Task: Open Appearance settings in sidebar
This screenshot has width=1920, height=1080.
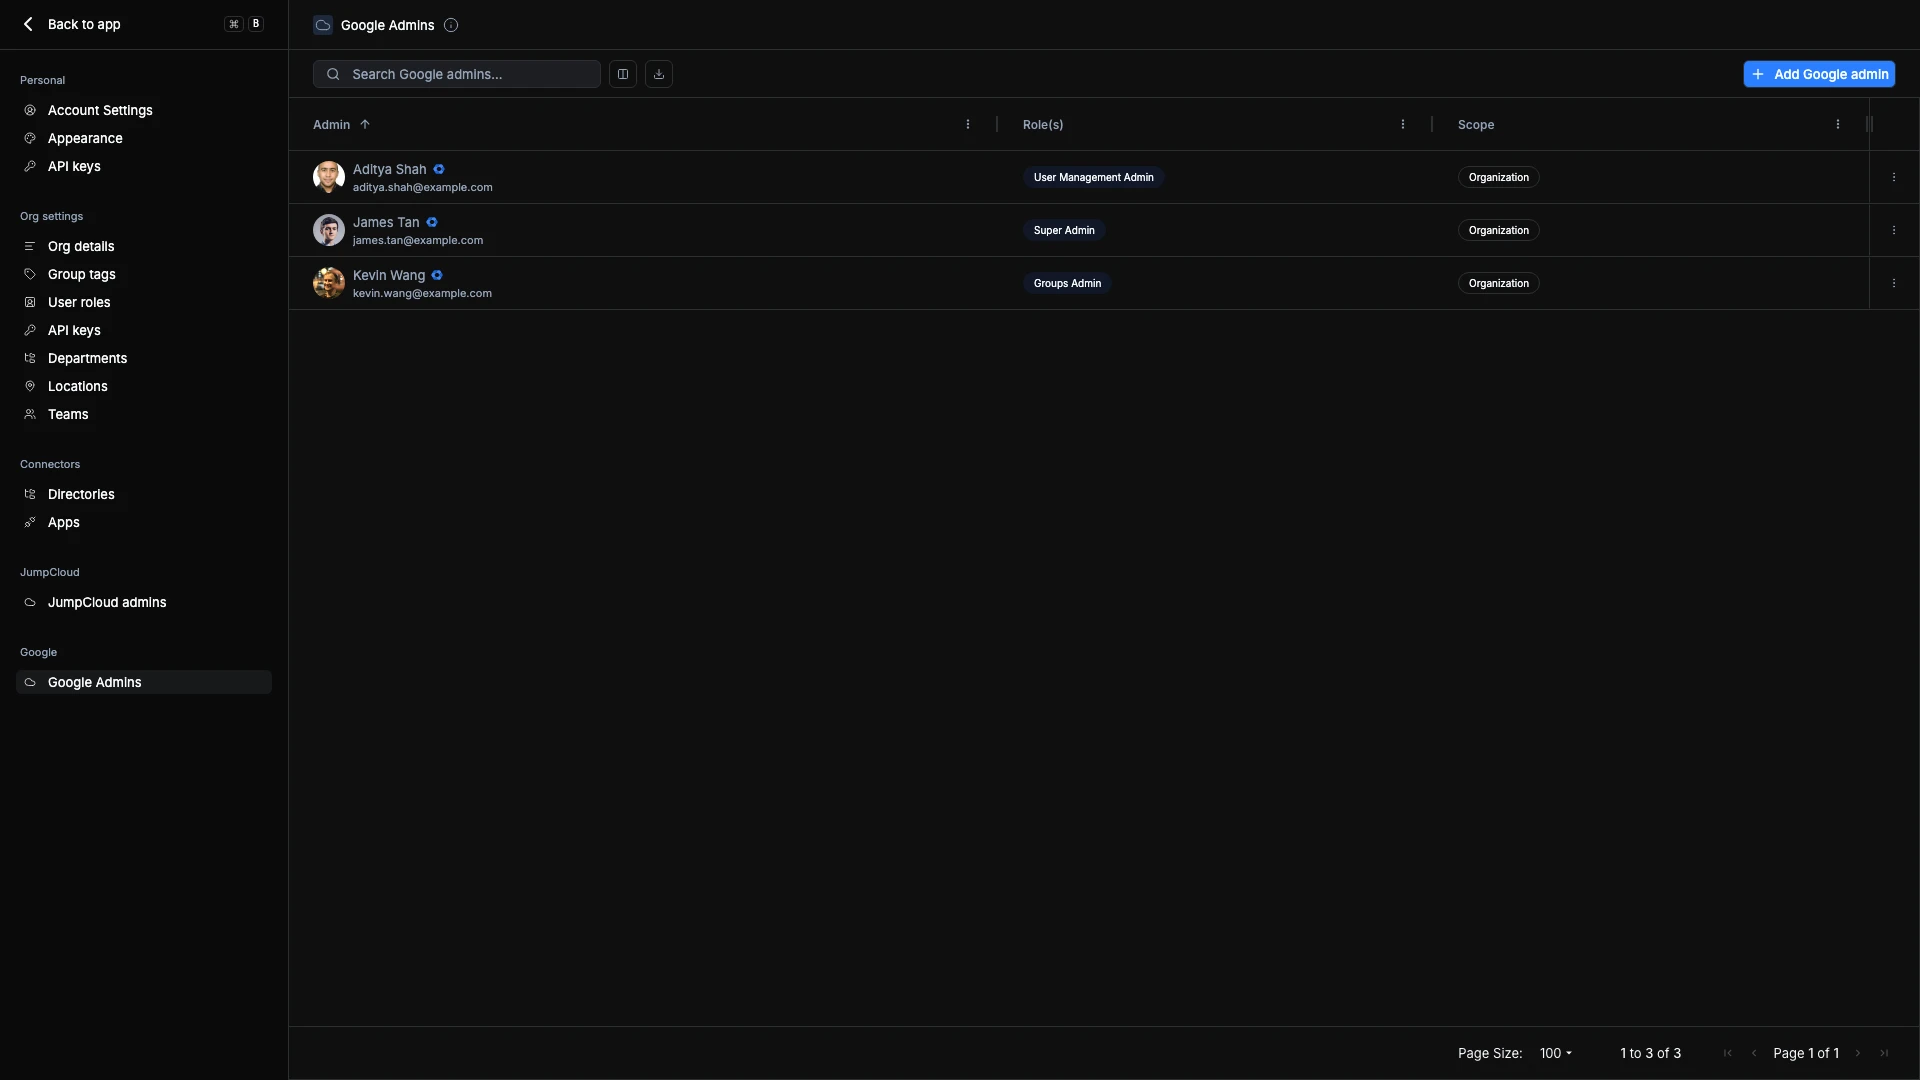Action: coord(85,138)
